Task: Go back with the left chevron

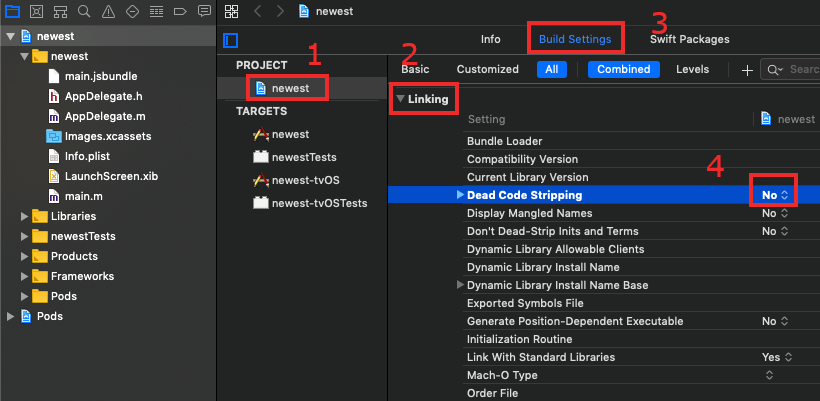Action: click(x=257, y=11)
